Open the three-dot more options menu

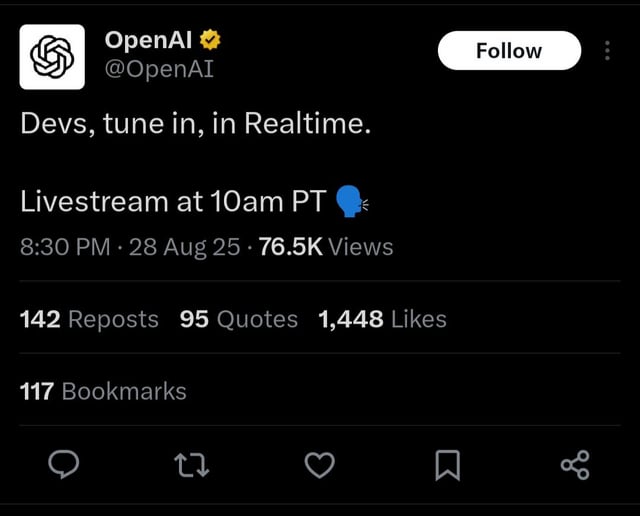click(607, 51)
